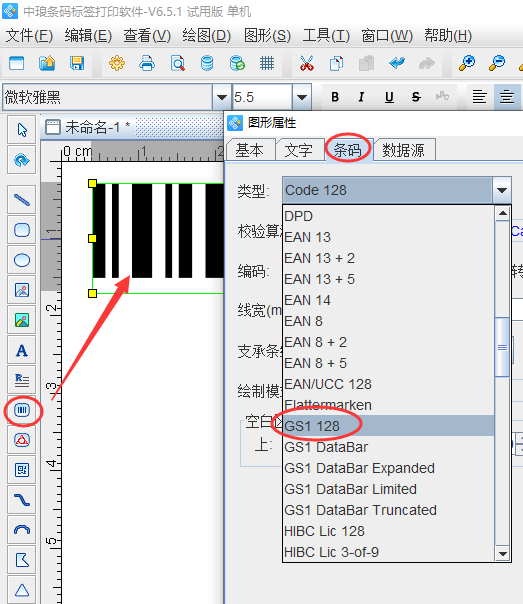Click the list scrollbar down arrow
Screen dimensions: 523x604
pyautogui.click(x=503, y=554)
